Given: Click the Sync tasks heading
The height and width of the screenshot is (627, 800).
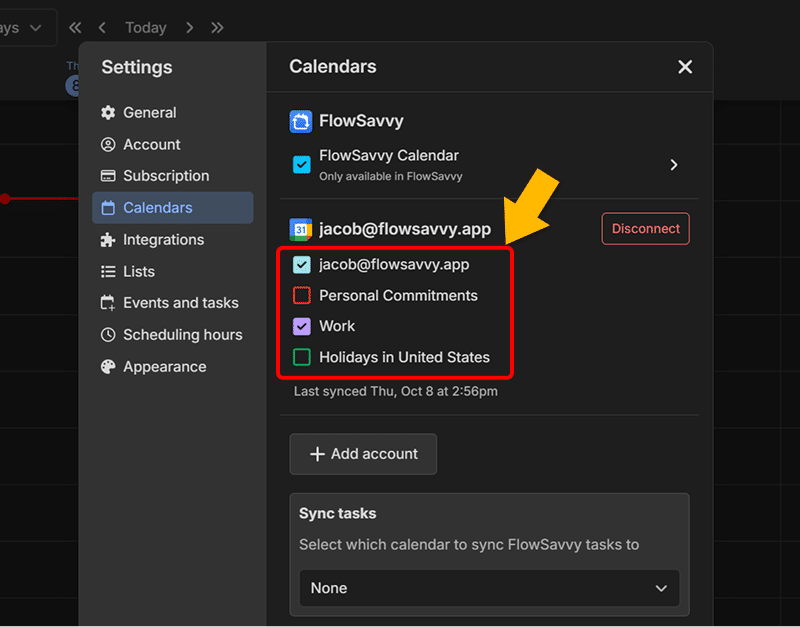Looking at the screenshot, I should (x=338, y=514).
